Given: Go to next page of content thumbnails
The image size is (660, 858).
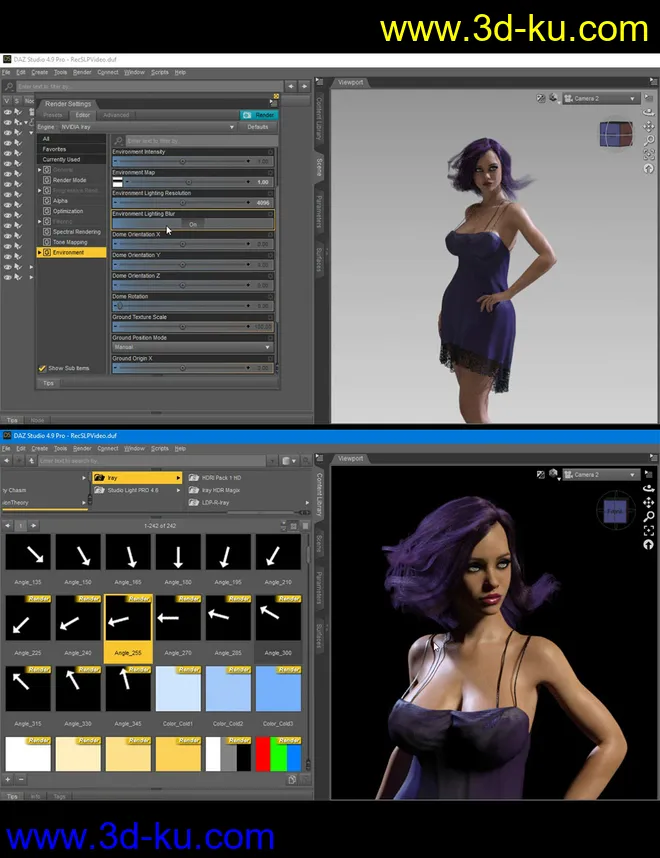Looking at the screenshot, I should [33, 525].
